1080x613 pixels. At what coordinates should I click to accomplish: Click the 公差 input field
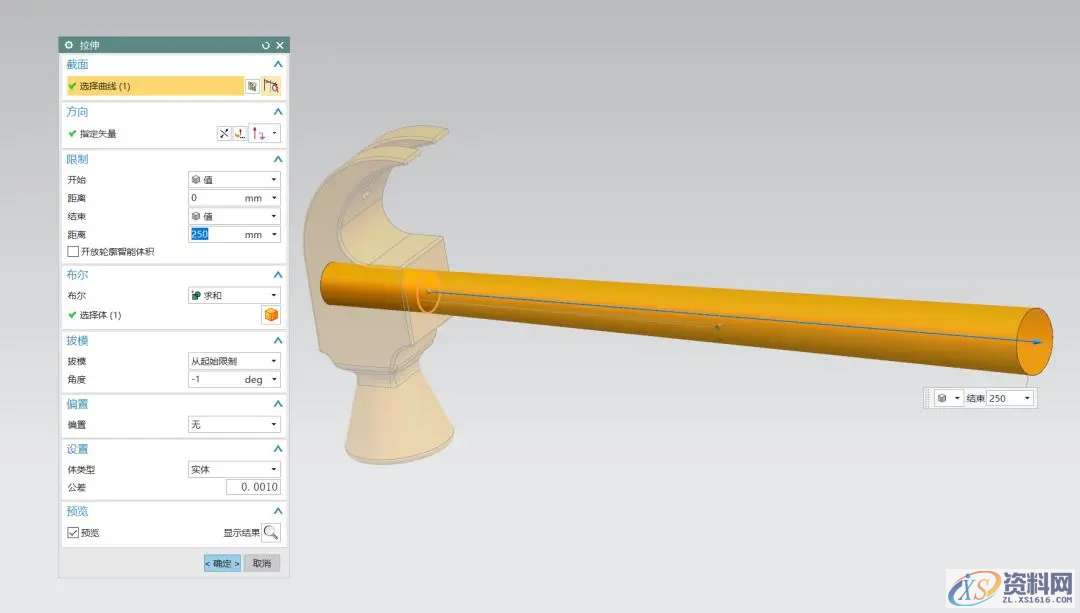(253, 488)
